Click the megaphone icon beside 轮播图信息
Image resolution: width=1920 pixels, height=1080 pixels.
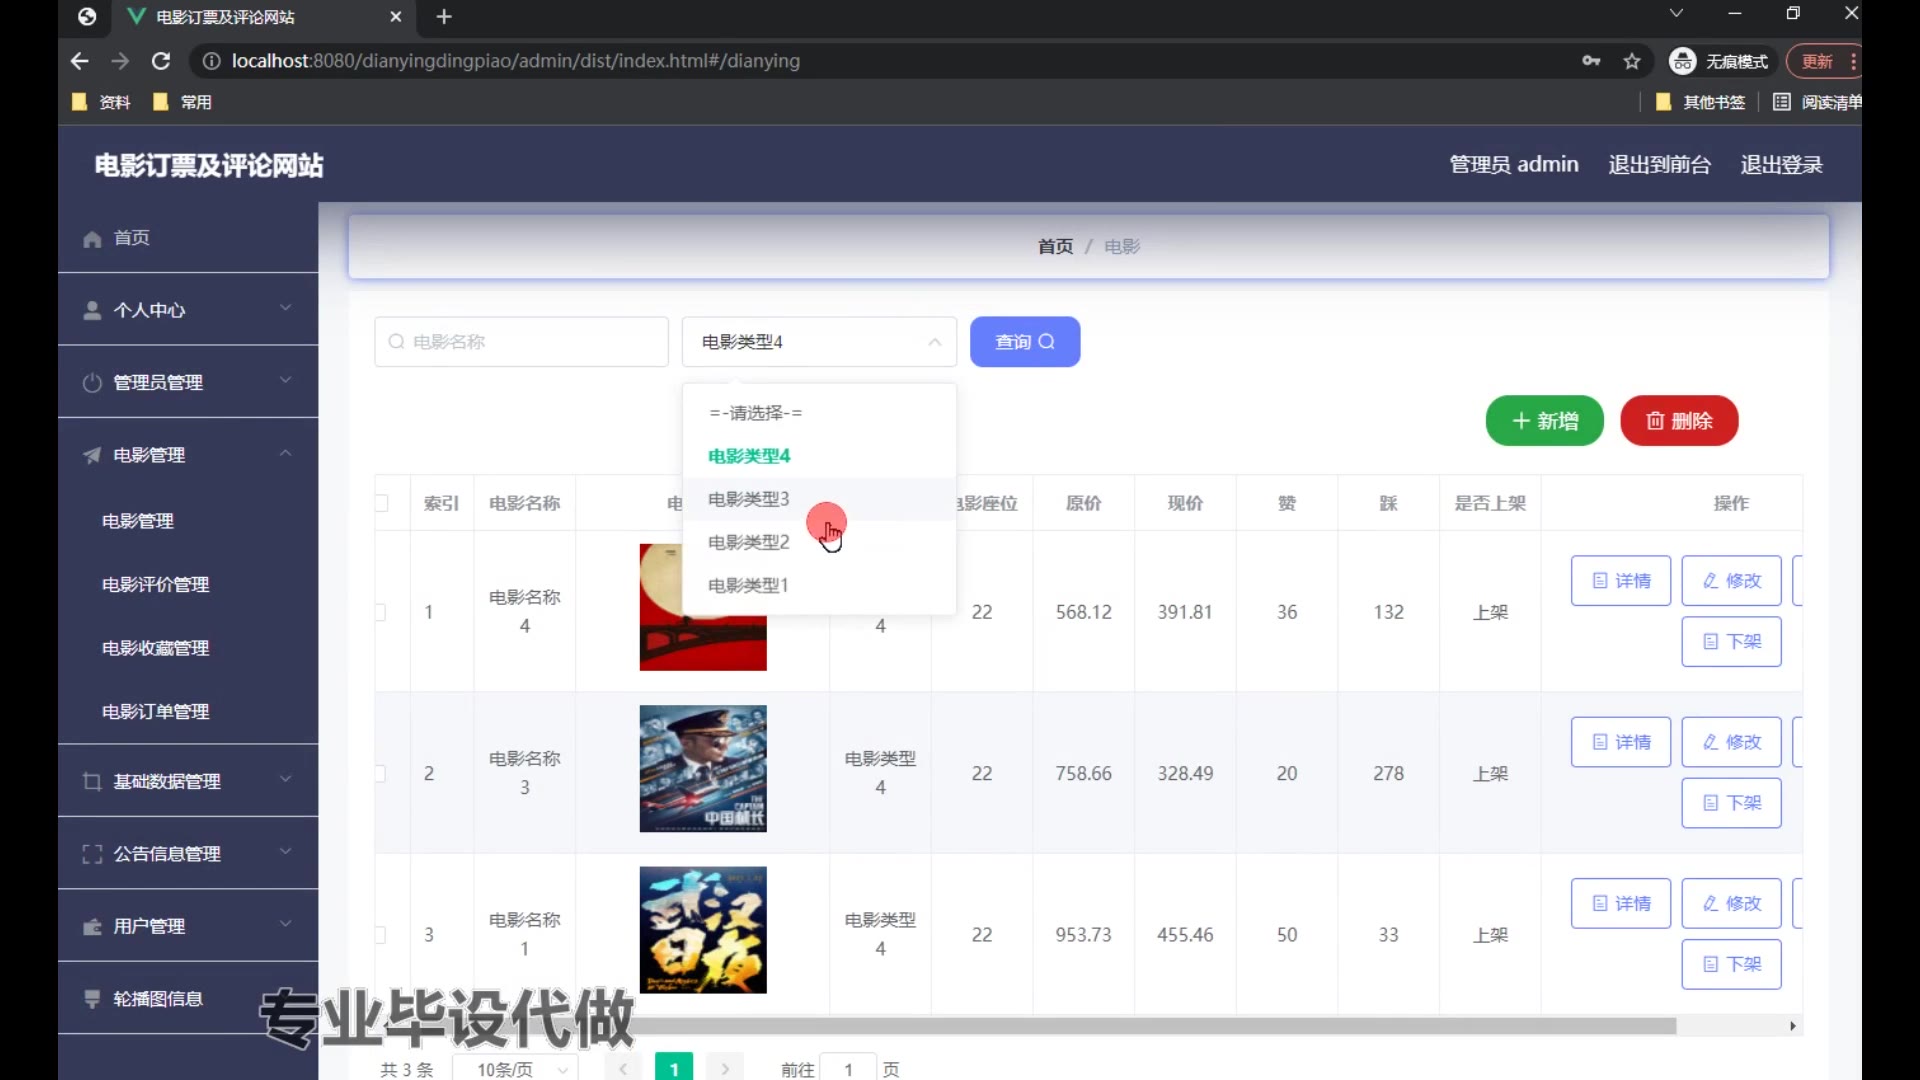coord(92,999)
